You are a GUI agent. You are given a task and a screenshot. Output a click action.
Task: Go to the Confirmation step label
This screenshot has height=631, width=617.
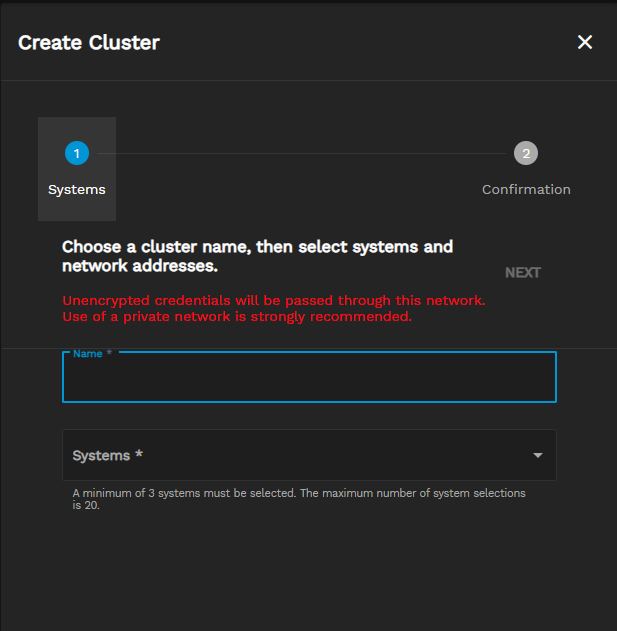point(526,189)
